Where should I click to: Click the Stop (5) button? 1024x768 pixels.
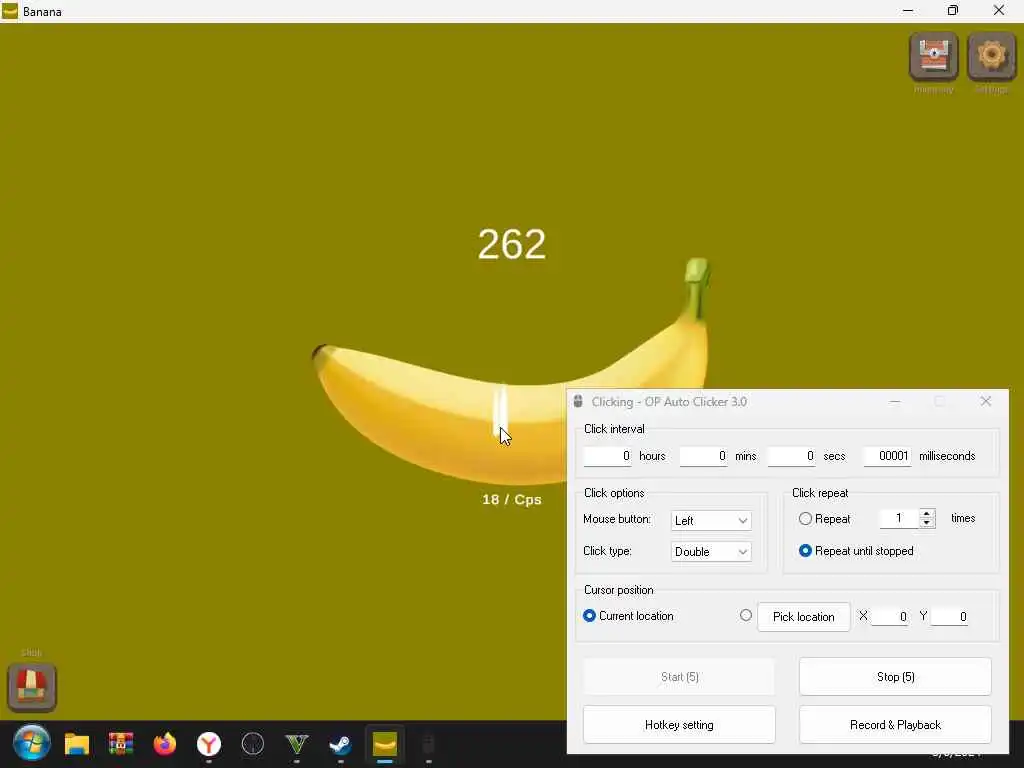click(895, 677)
